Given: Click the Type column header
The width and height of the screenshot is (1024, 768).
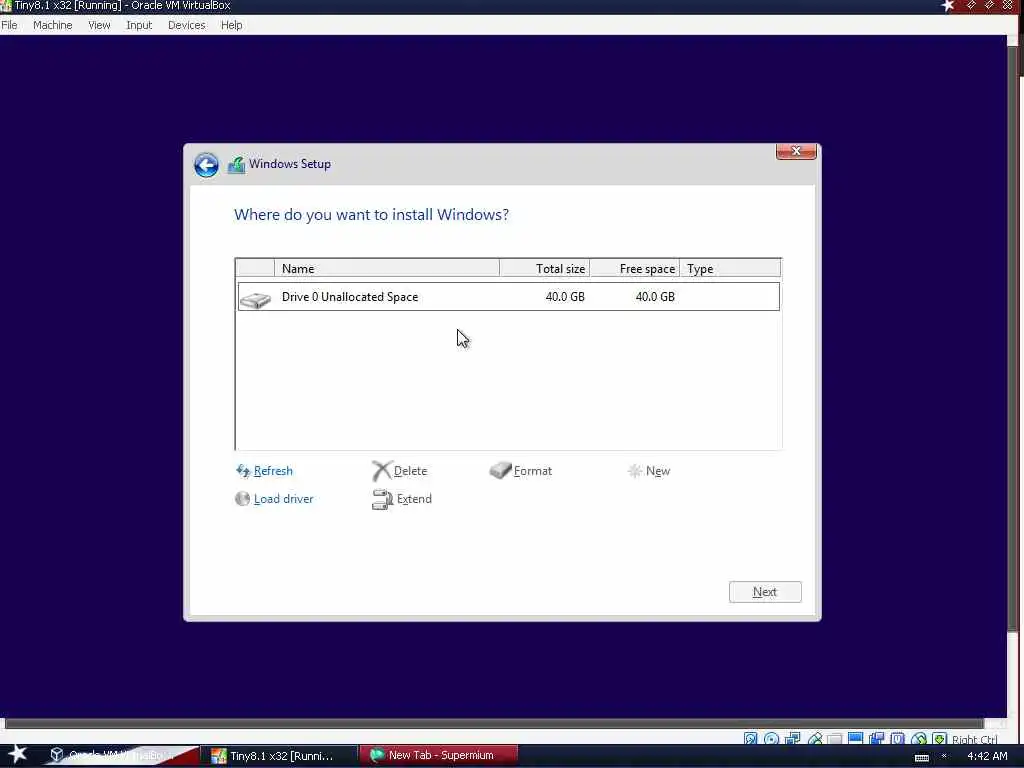Looking at the screenshot, I should coord(730,268).
